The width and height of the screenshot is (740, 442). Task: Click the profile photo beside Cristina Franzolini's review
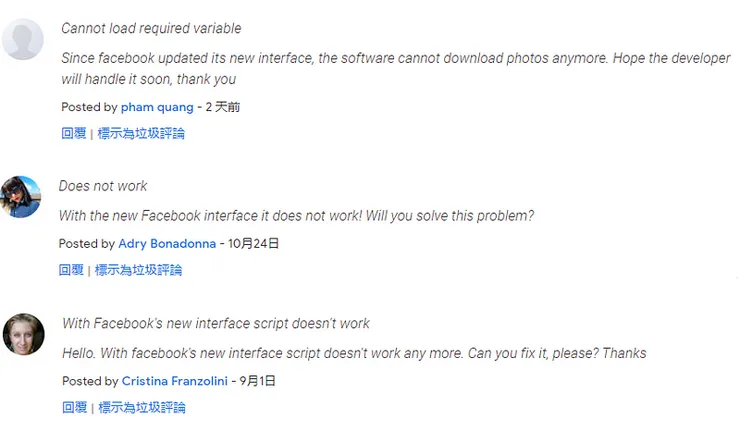(x=24, y=334)
